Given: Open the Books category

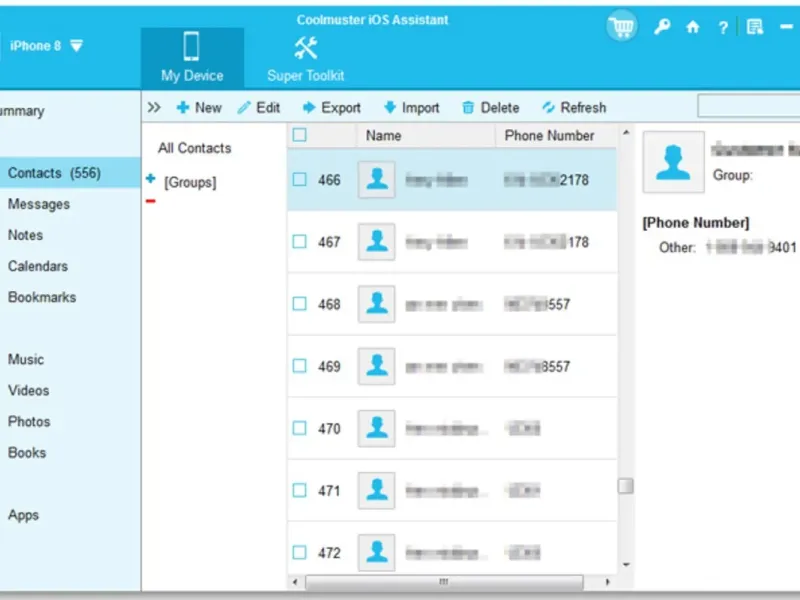Looking at the screenshot, I should 27,453.
